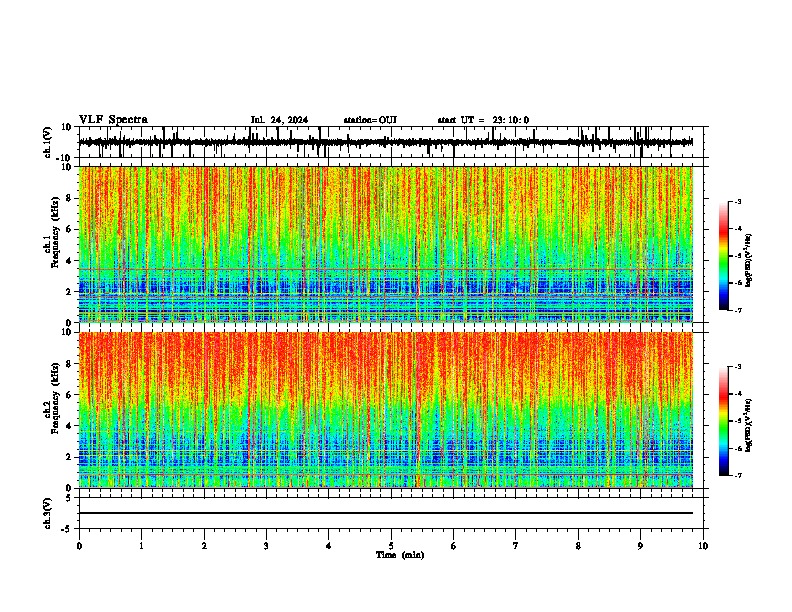Image resolution: width=792 pixels, height=612 pixels.
Task: Click the "-3" label on ch.1 color bar
Action: point(738,202)
